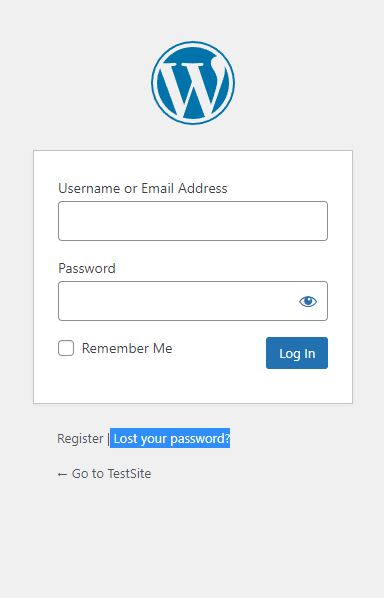The image size is (384, 598).
Task: Focus the Username or Email Address field
Action: tap(193, 221)
